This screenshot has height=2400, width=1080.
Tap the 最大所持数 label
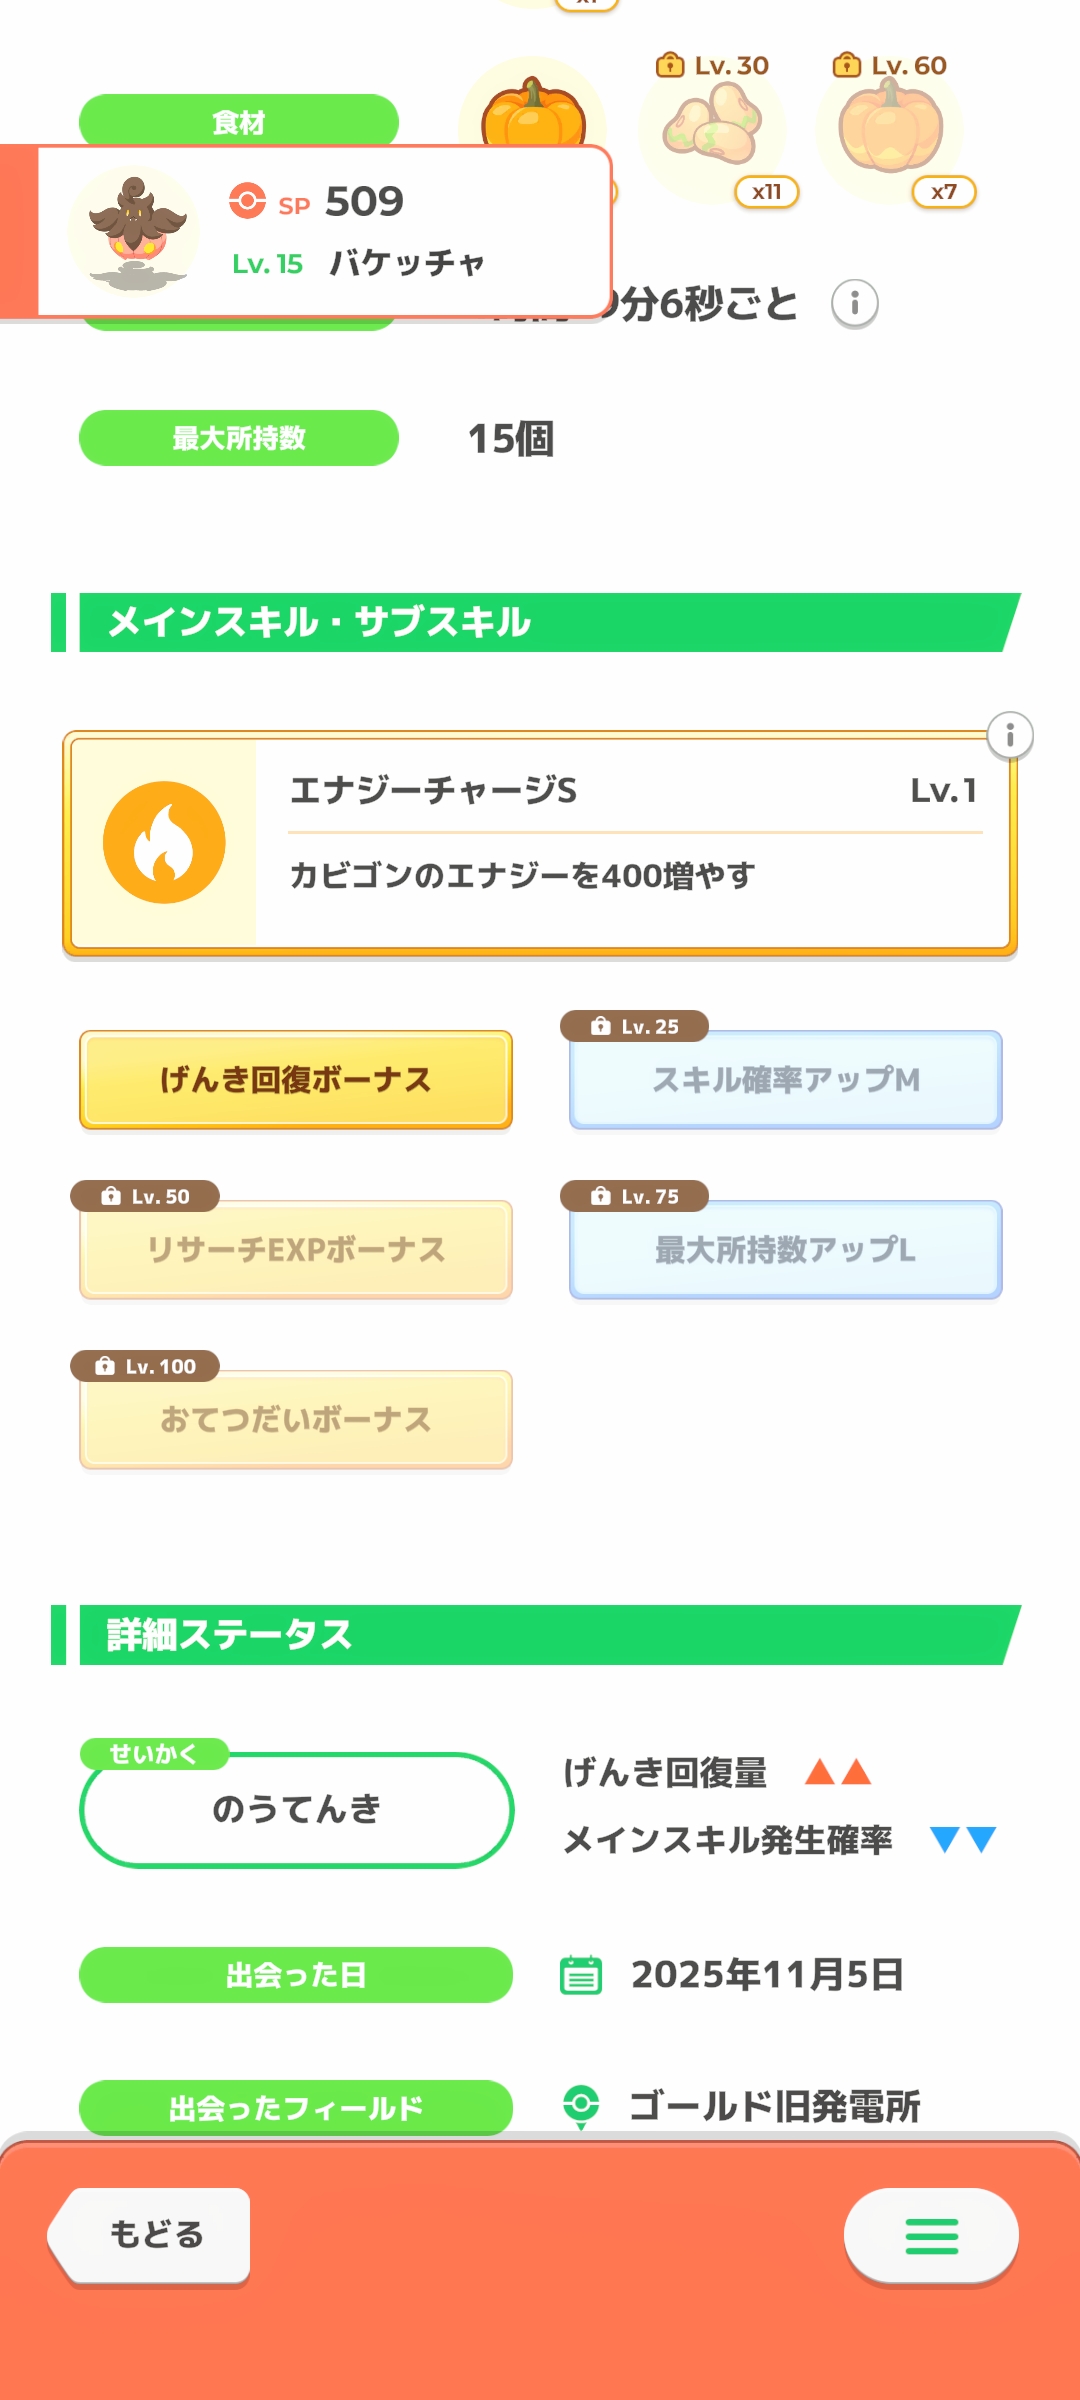click(238, 438)
